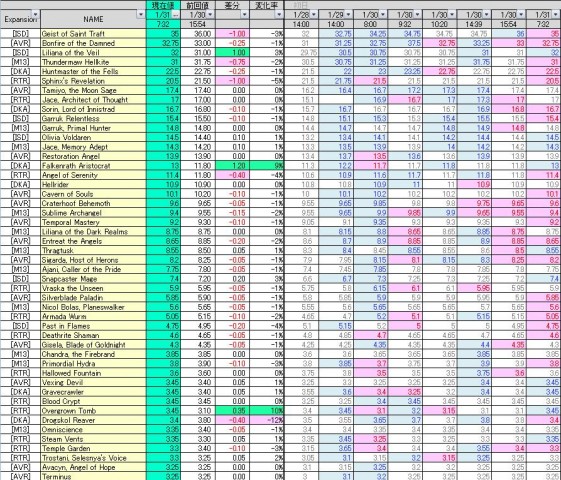Click the 10% 変化率 cell for Overgrown Tomb

tap(267, 411)
